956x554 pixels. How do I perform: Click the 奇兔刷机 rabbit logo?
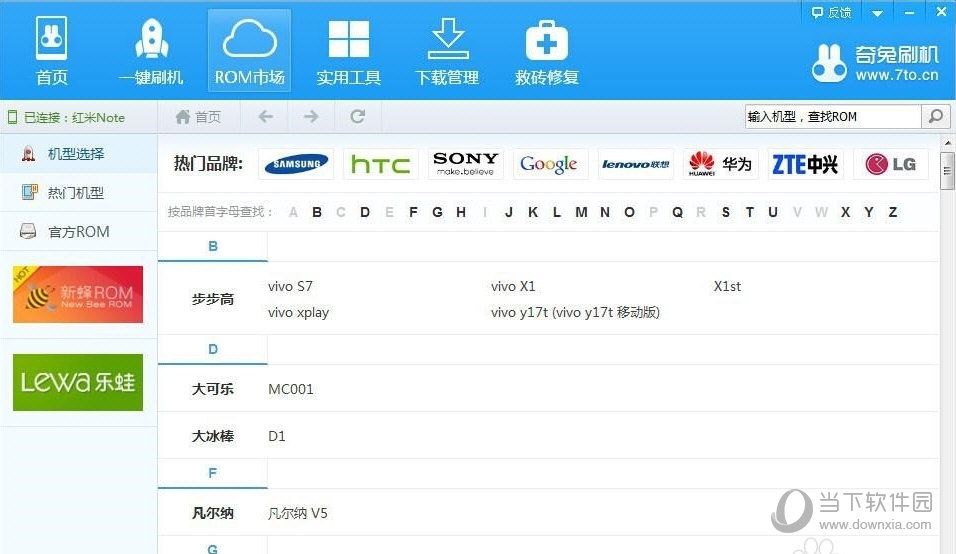[829, 63]
